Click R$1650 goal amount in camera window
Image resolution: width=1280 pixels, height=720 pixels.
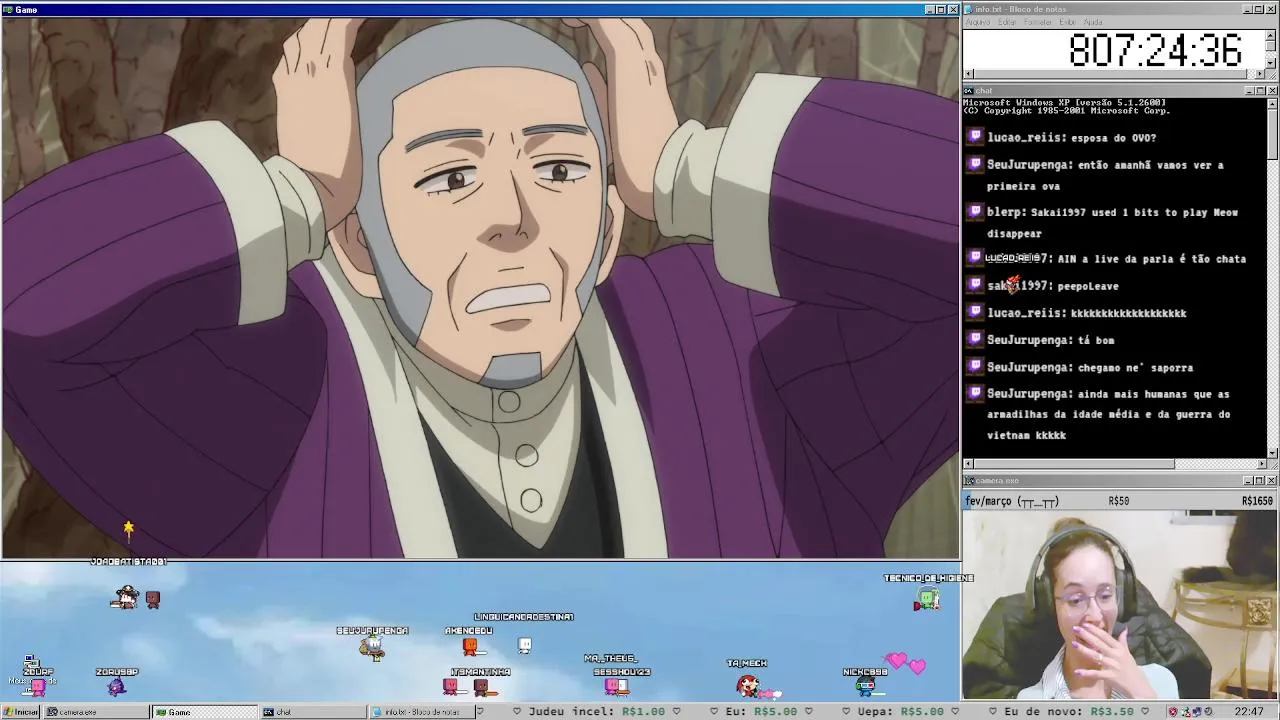pos(1257,501)
